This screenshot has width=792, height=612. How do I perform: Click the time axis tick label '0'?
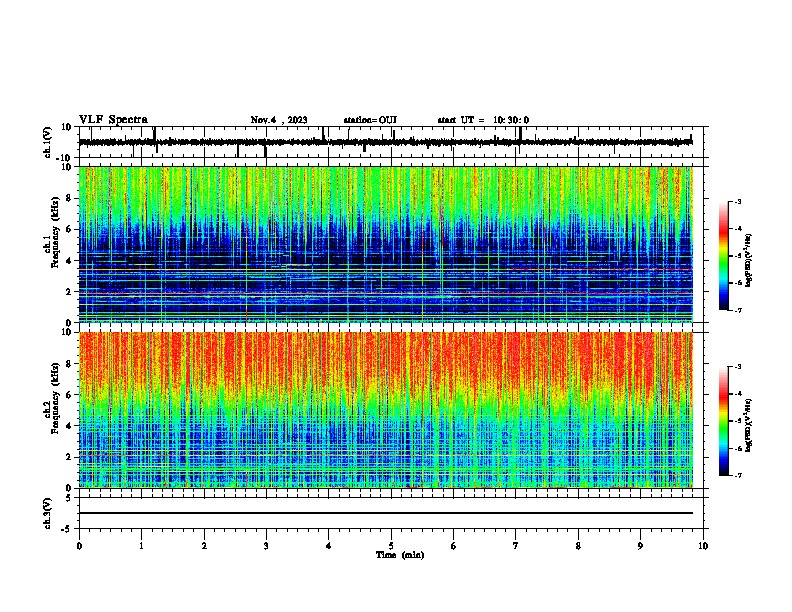(x=79, y=546)
